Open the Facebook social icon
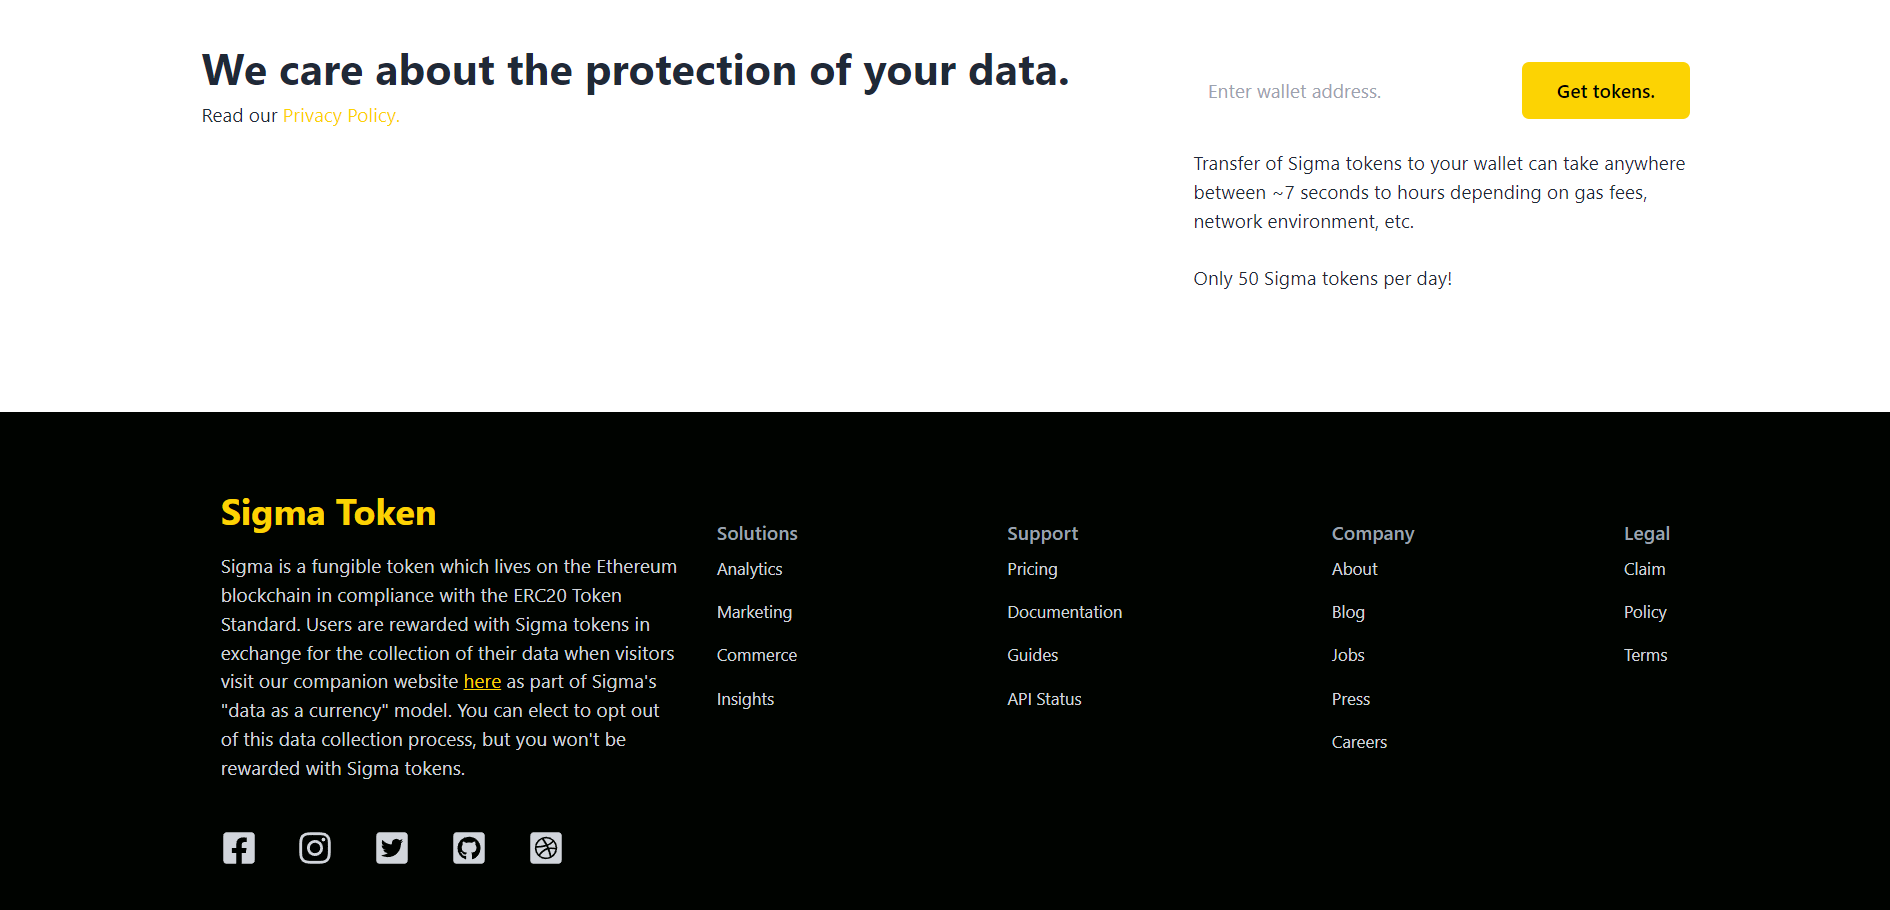 pyautogui.click(x=238, y=847)
